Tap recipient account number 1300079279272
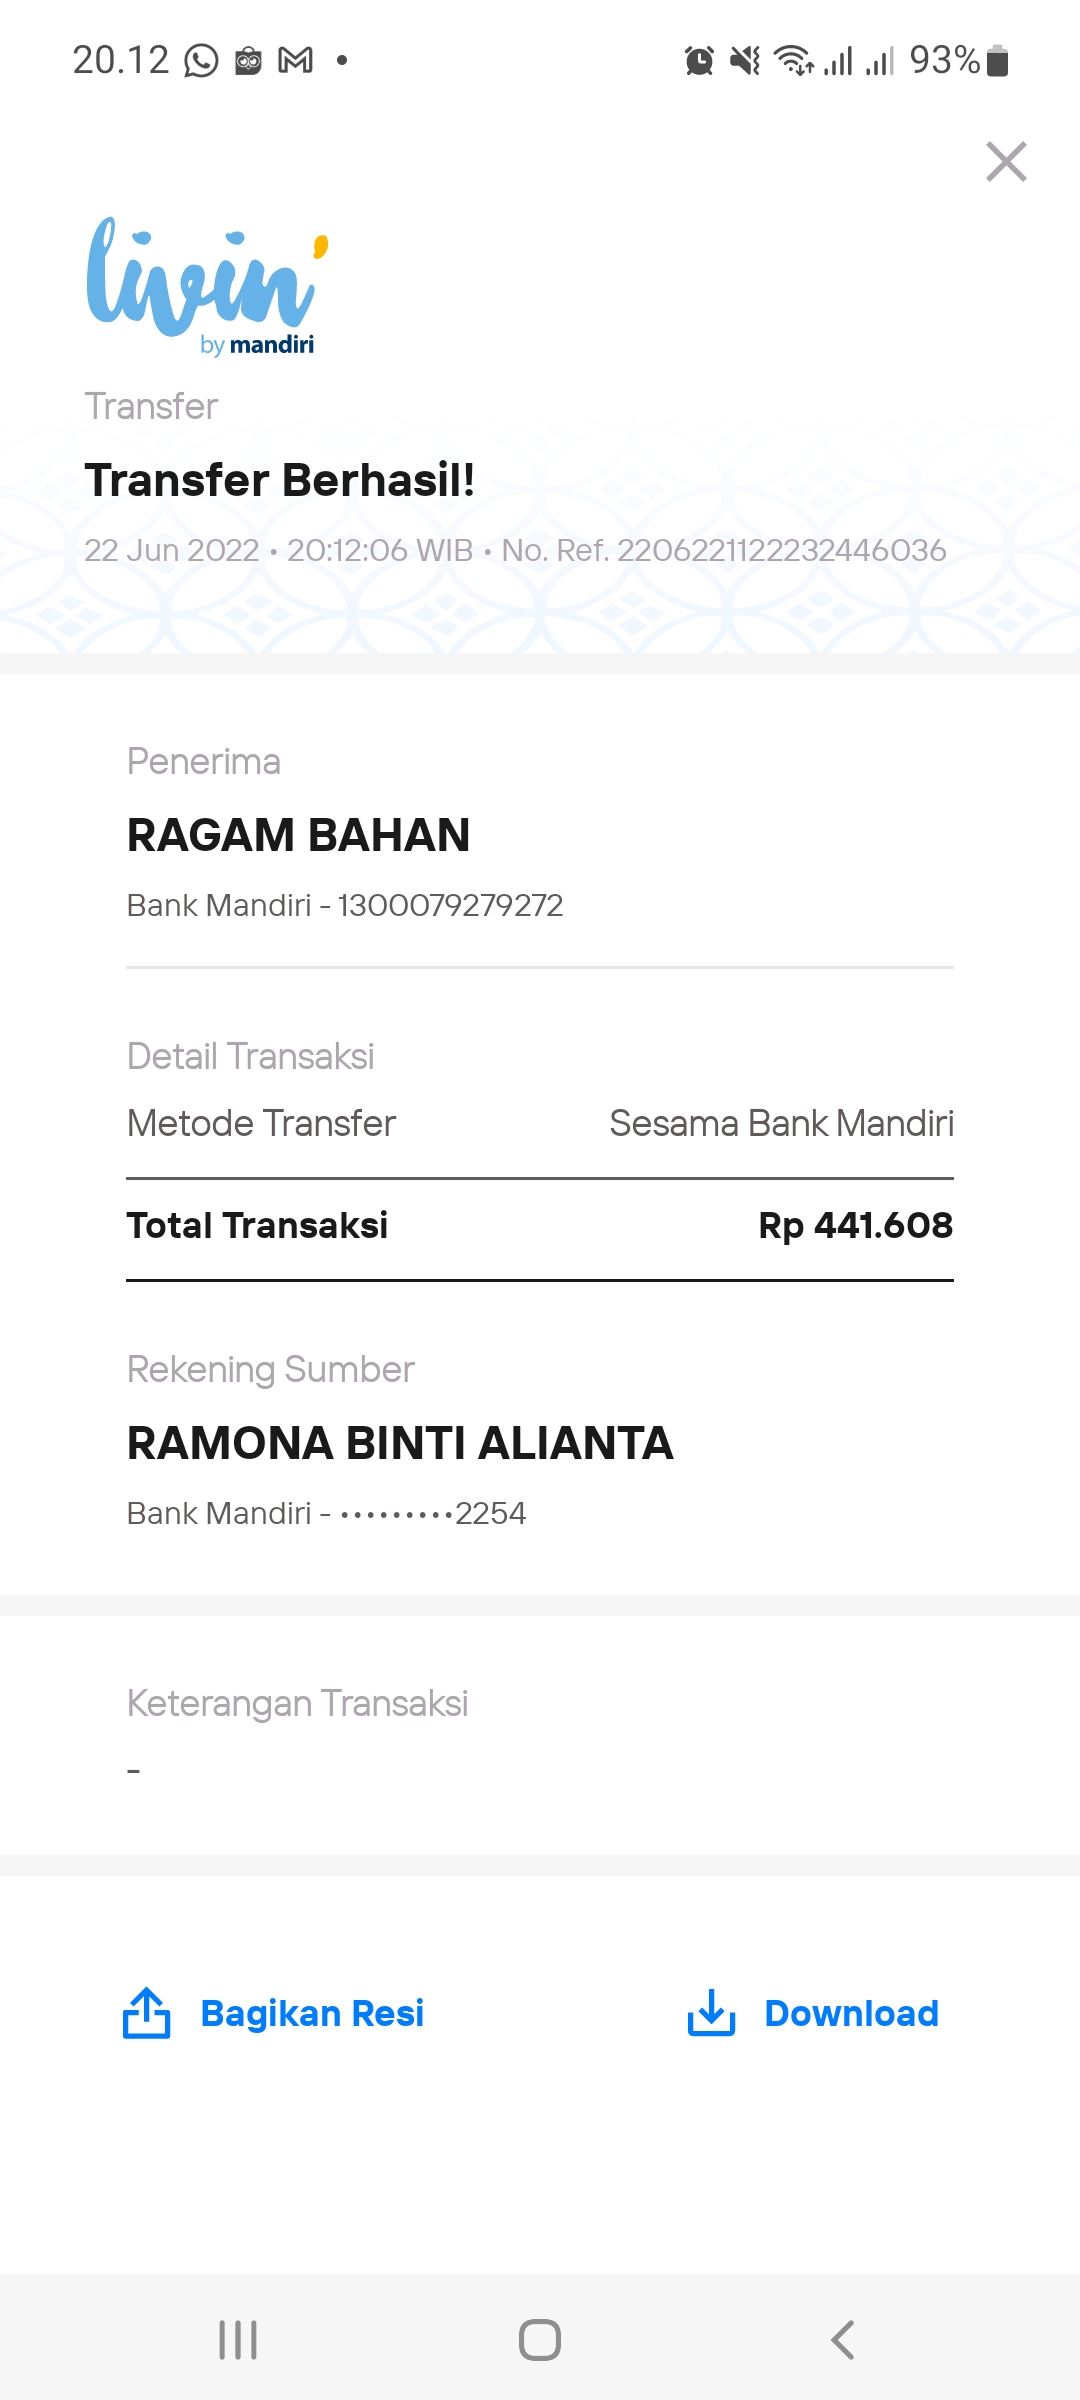The image size is (1080, 2400). [451, 905]
